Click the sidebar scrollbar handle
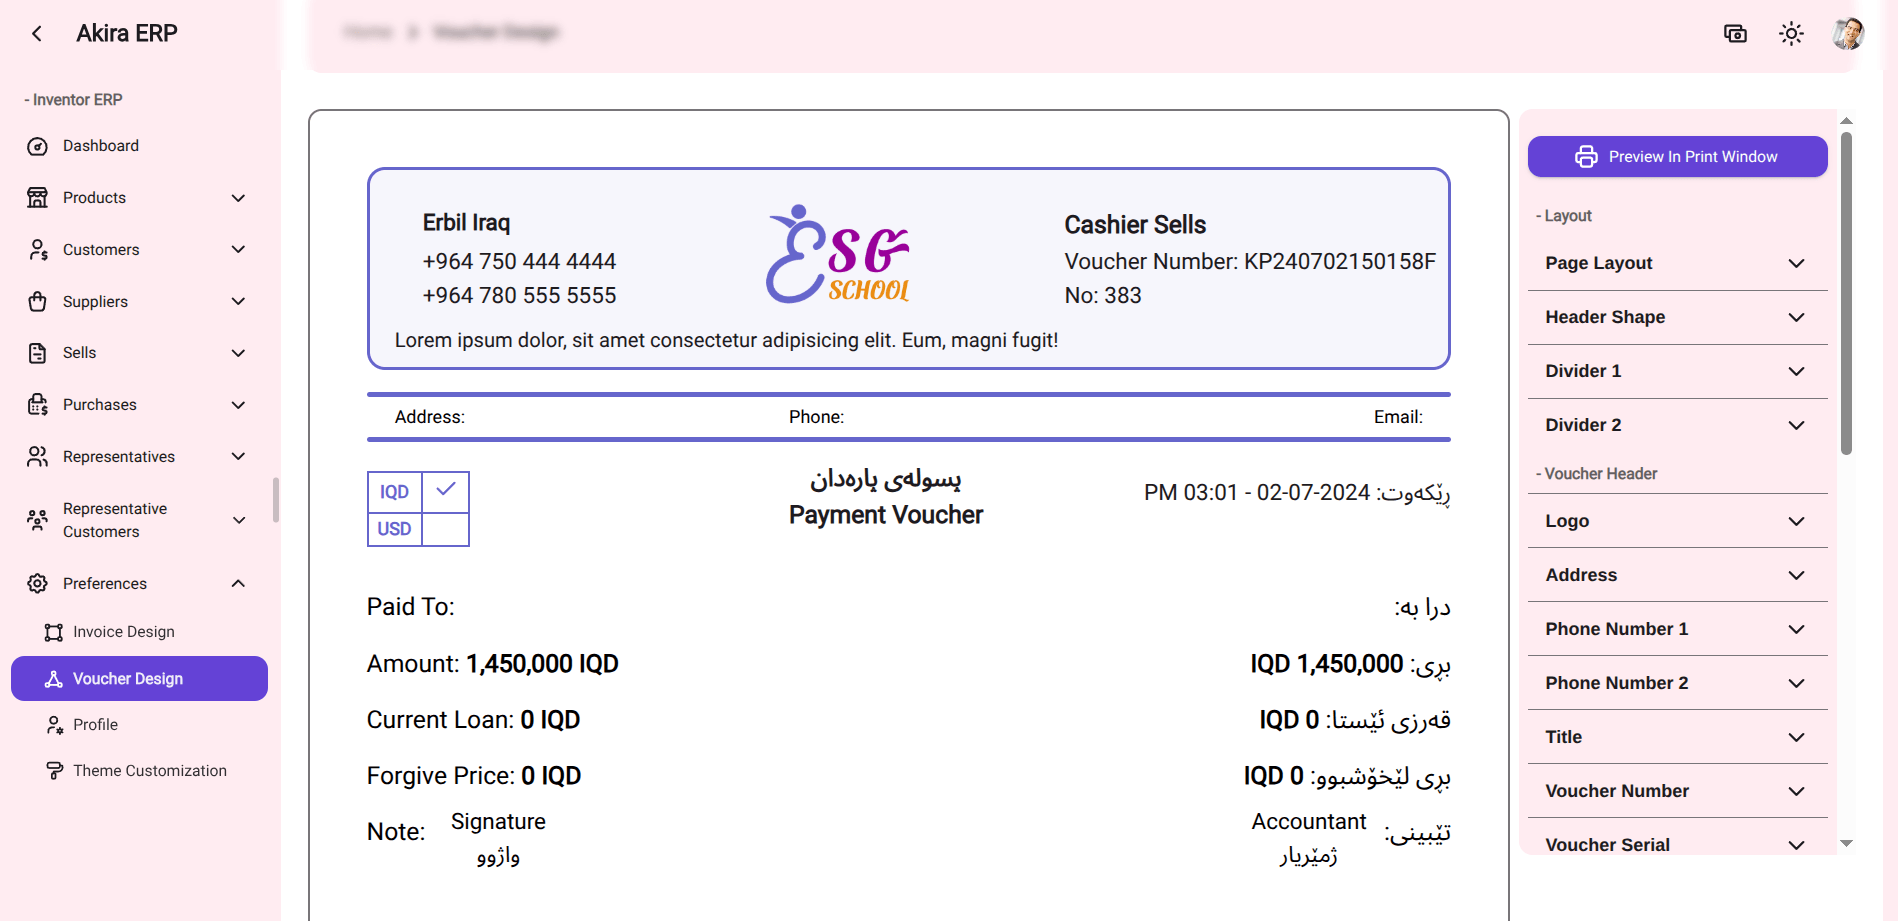 [275, 500]
